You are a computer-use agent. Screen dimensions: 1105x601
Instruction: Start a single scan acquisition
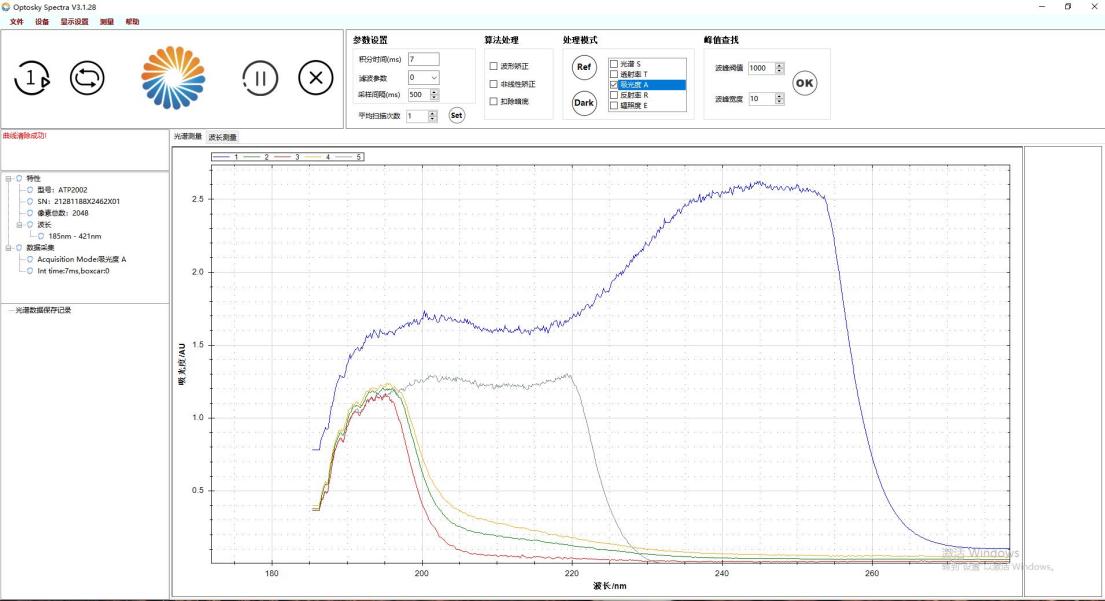(31, 78)
